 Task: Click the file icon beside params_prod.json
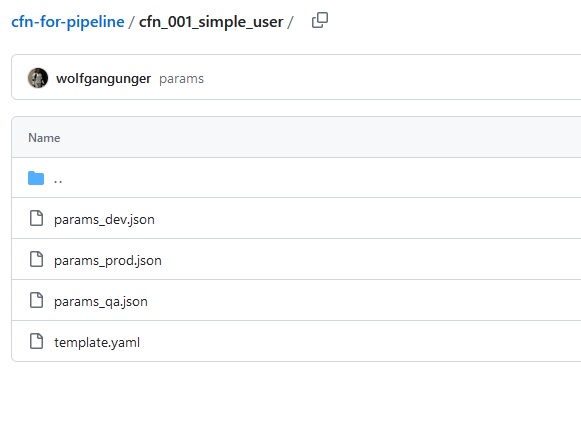pos(36,259)
